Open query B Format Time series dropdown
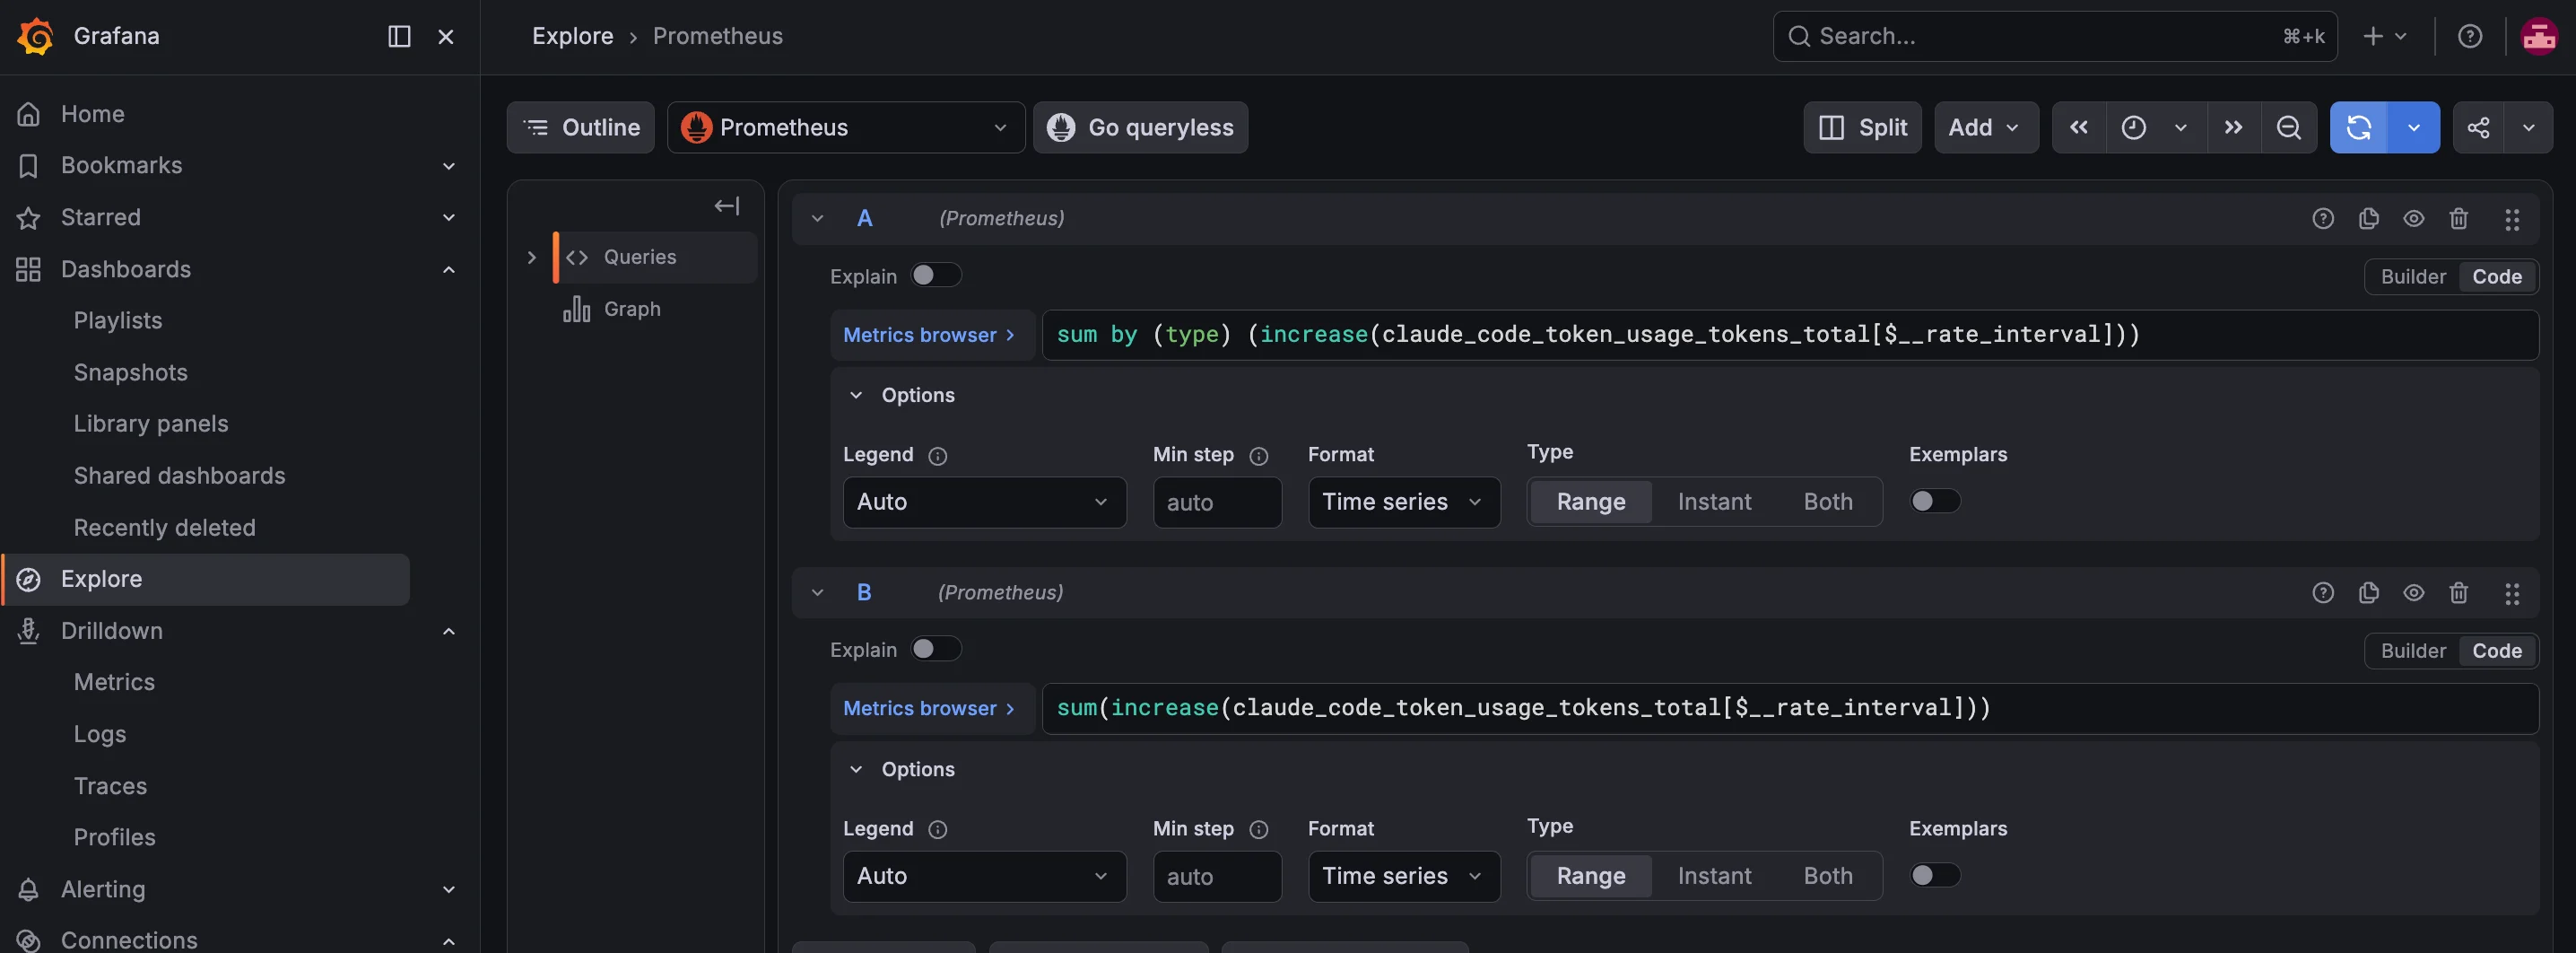This screenshot has width=2576, height=953. click(1404, 875)
